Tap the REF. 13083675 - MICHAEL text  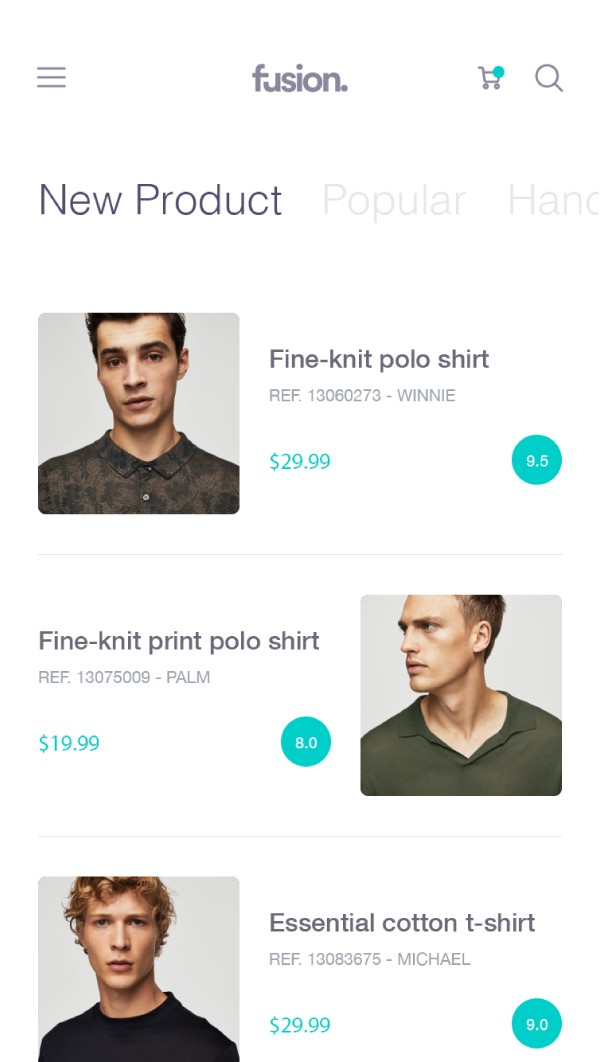(370, 960)
